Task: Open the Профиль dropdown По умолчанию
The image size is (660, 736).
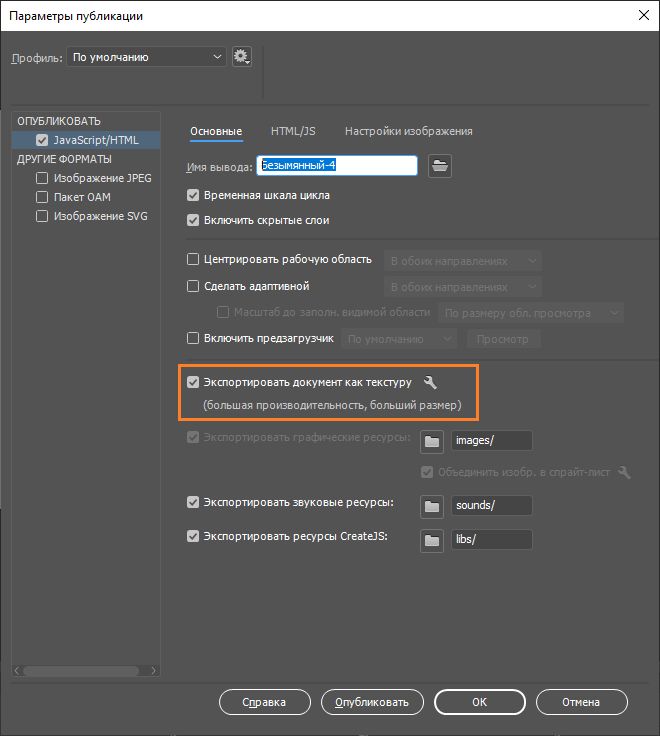Action: pyautogui.click(x=146, y=57)
